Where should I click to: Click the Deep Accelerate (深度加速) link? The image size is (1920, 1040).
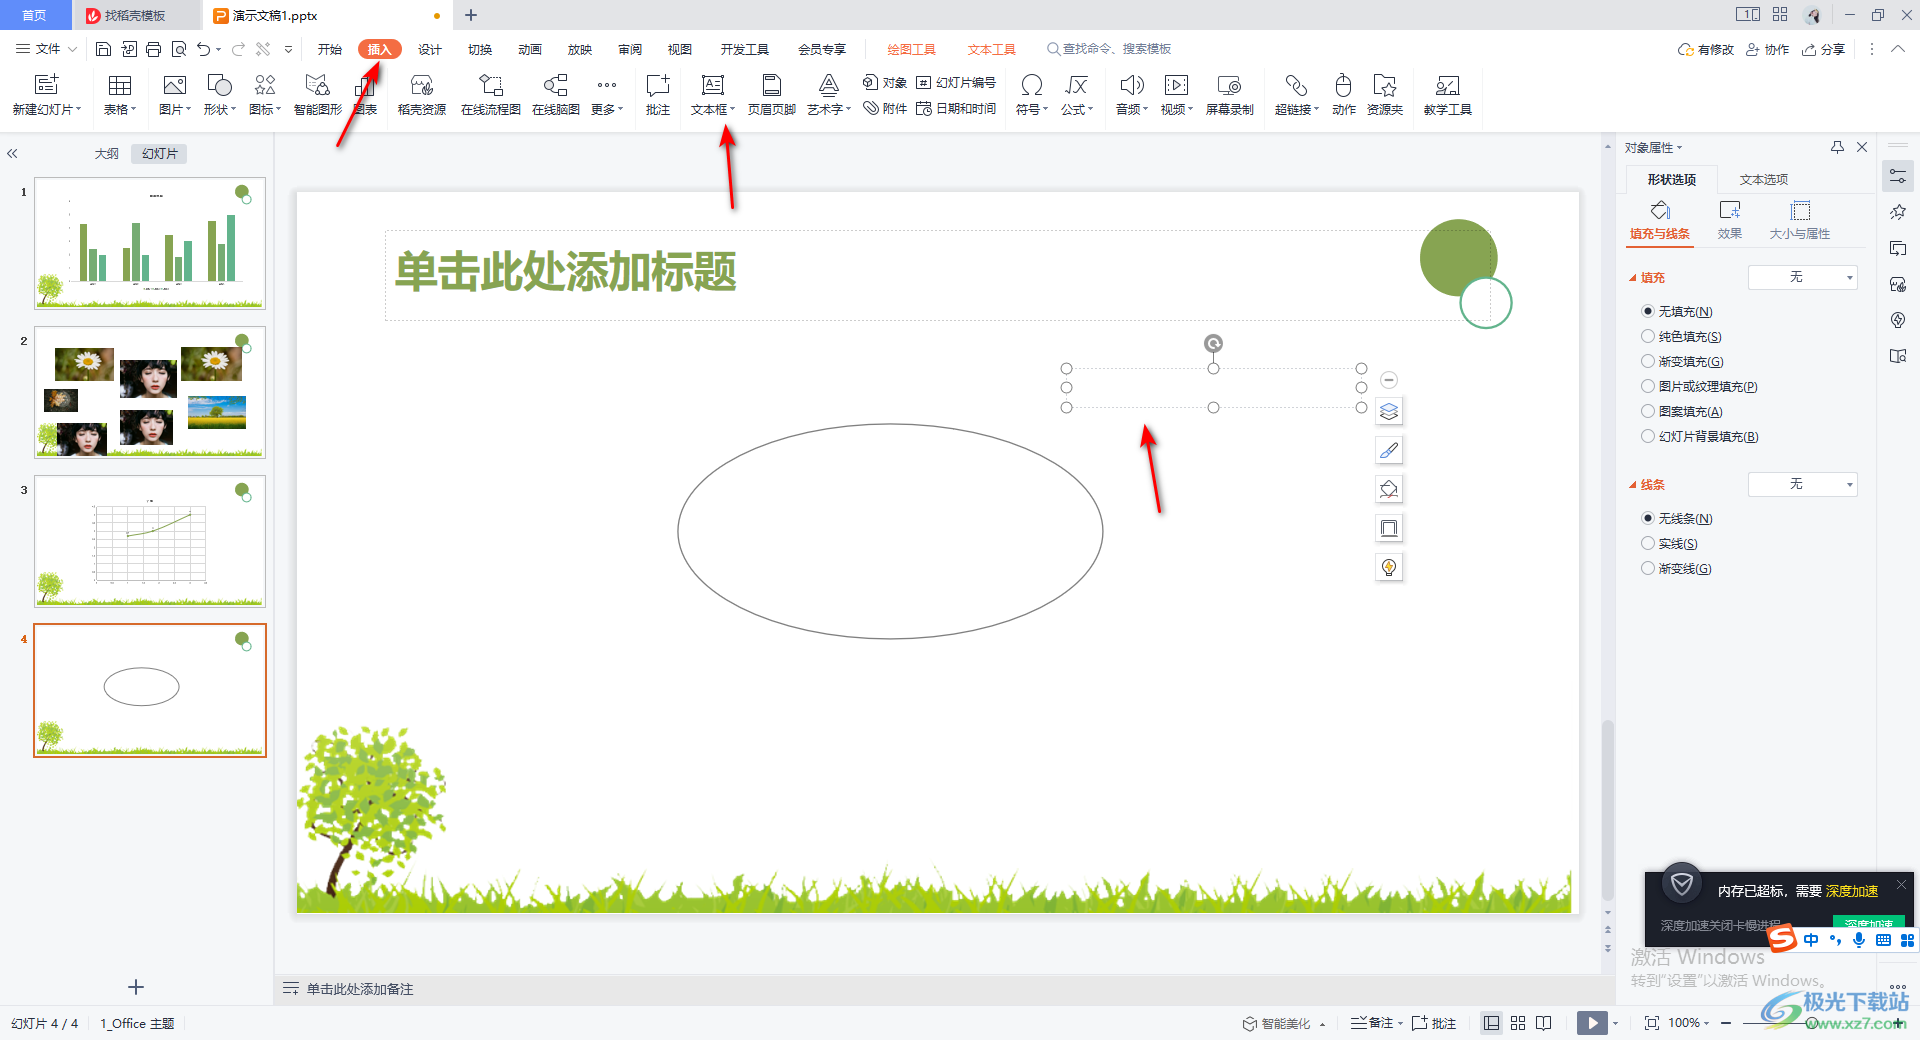pos(1852,891)
